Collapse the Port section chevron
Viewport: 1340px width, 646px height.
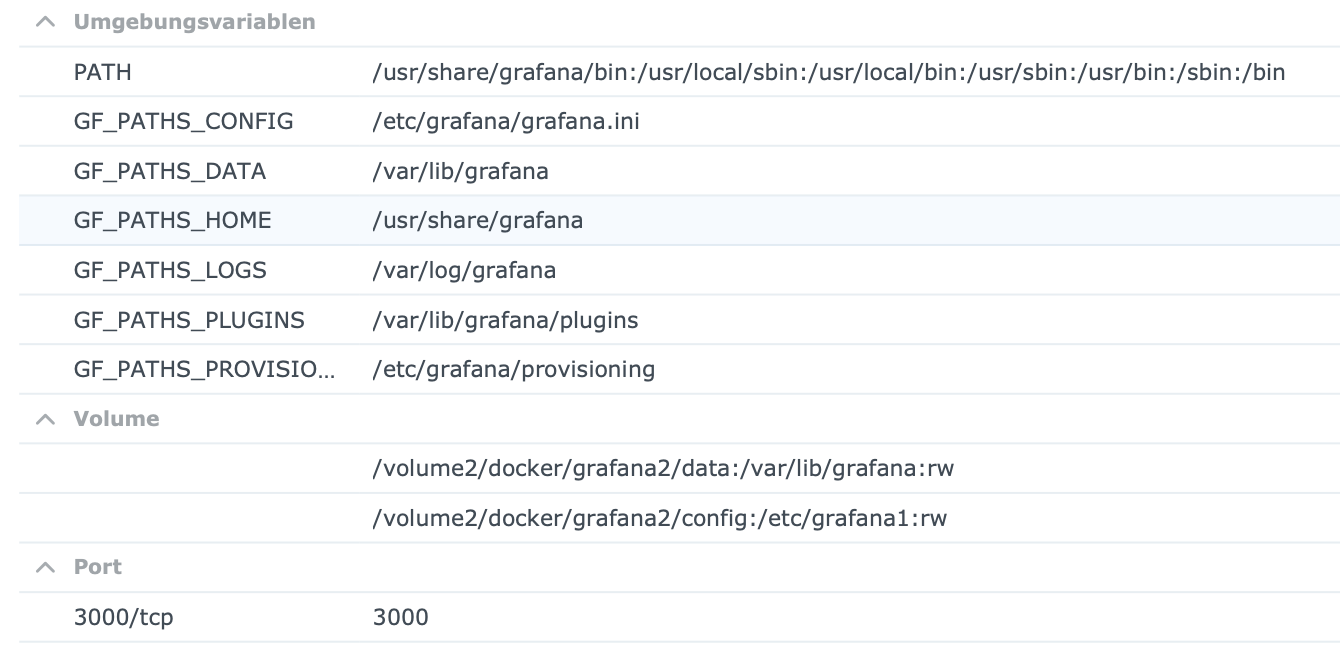tap(45, 567)
